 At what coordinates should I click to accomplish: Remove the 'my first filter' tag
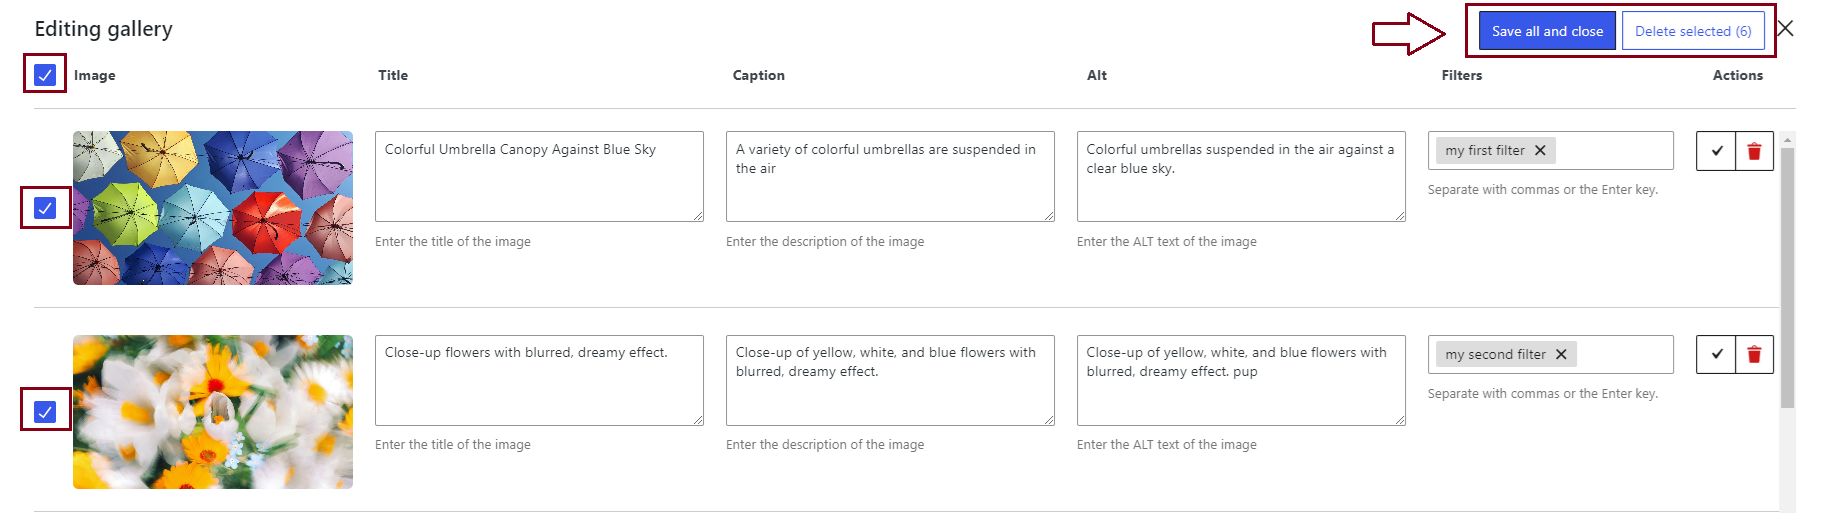pos(1540,151)
